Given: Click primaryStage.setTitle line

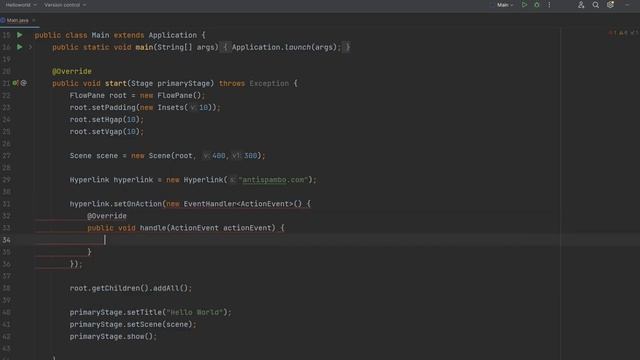Looking at the screenshot, I should 150,312.
